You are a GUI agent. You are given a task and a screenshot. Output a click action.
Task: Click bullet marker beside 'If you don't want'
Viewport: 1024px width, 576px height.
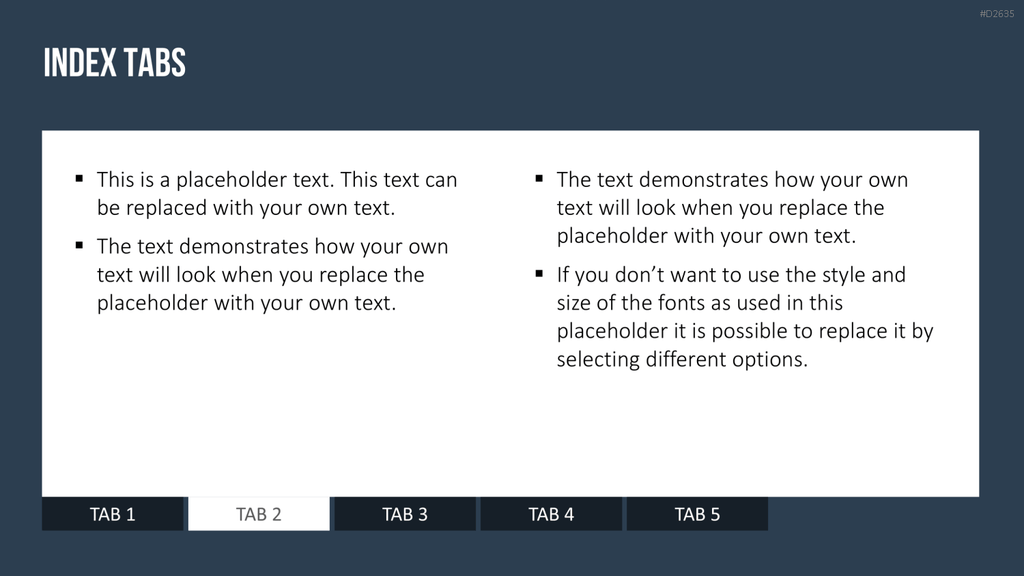[x=539, y=274]
